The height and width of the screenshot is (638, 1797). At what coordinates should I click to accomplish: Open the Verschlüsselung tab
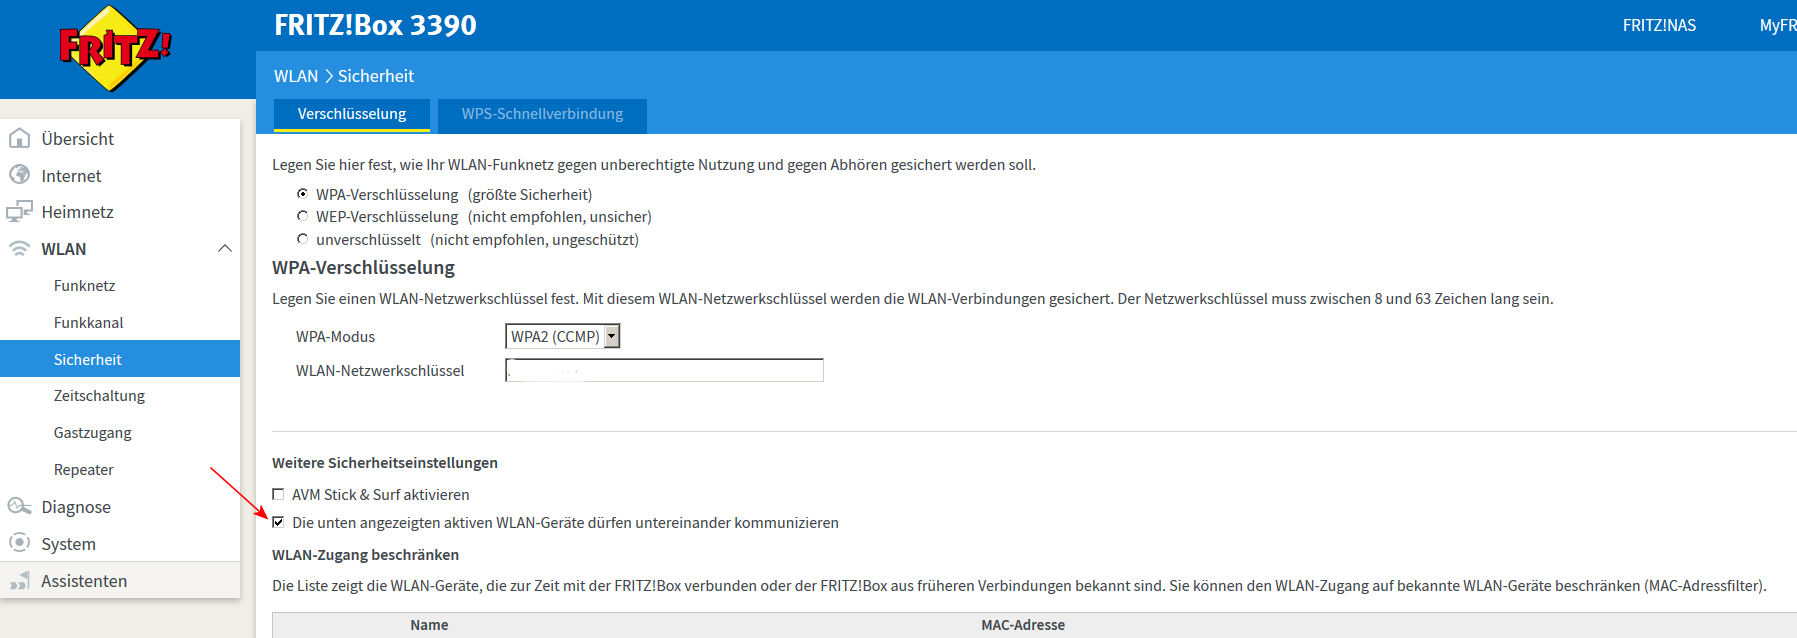(352, 114)
